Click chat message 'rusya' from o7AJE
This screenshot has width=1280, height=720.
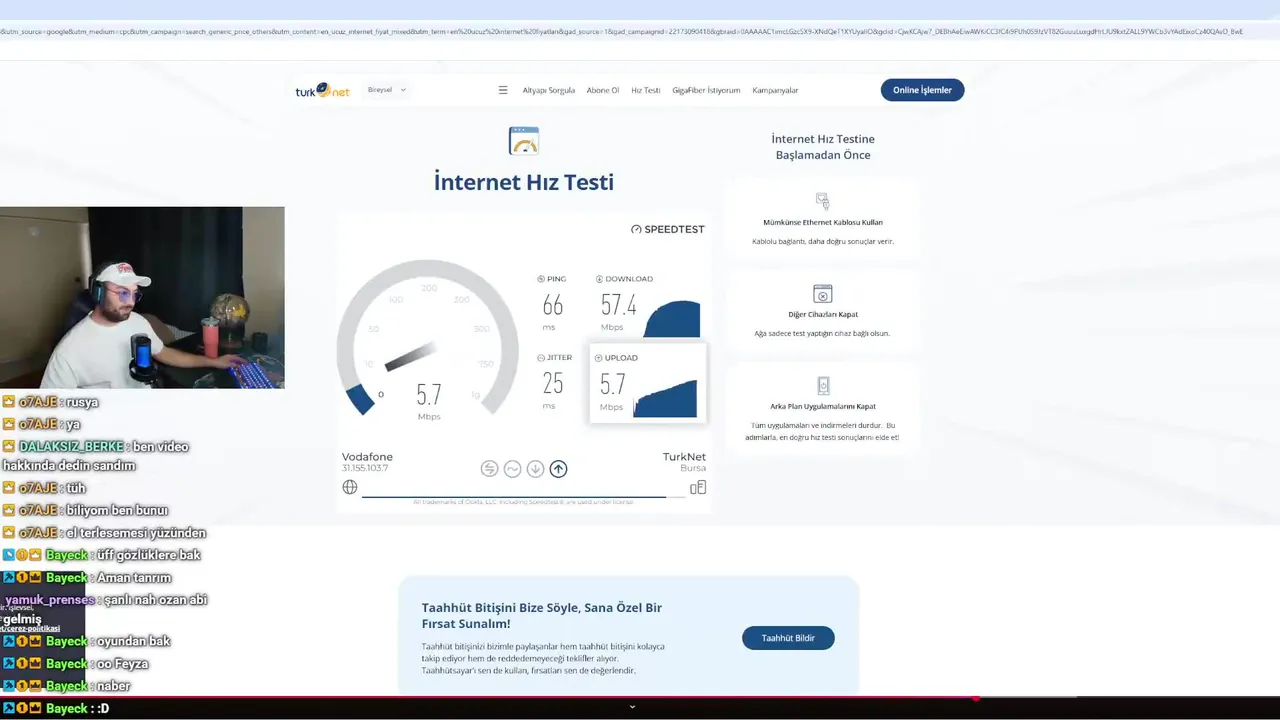point(82,402)
